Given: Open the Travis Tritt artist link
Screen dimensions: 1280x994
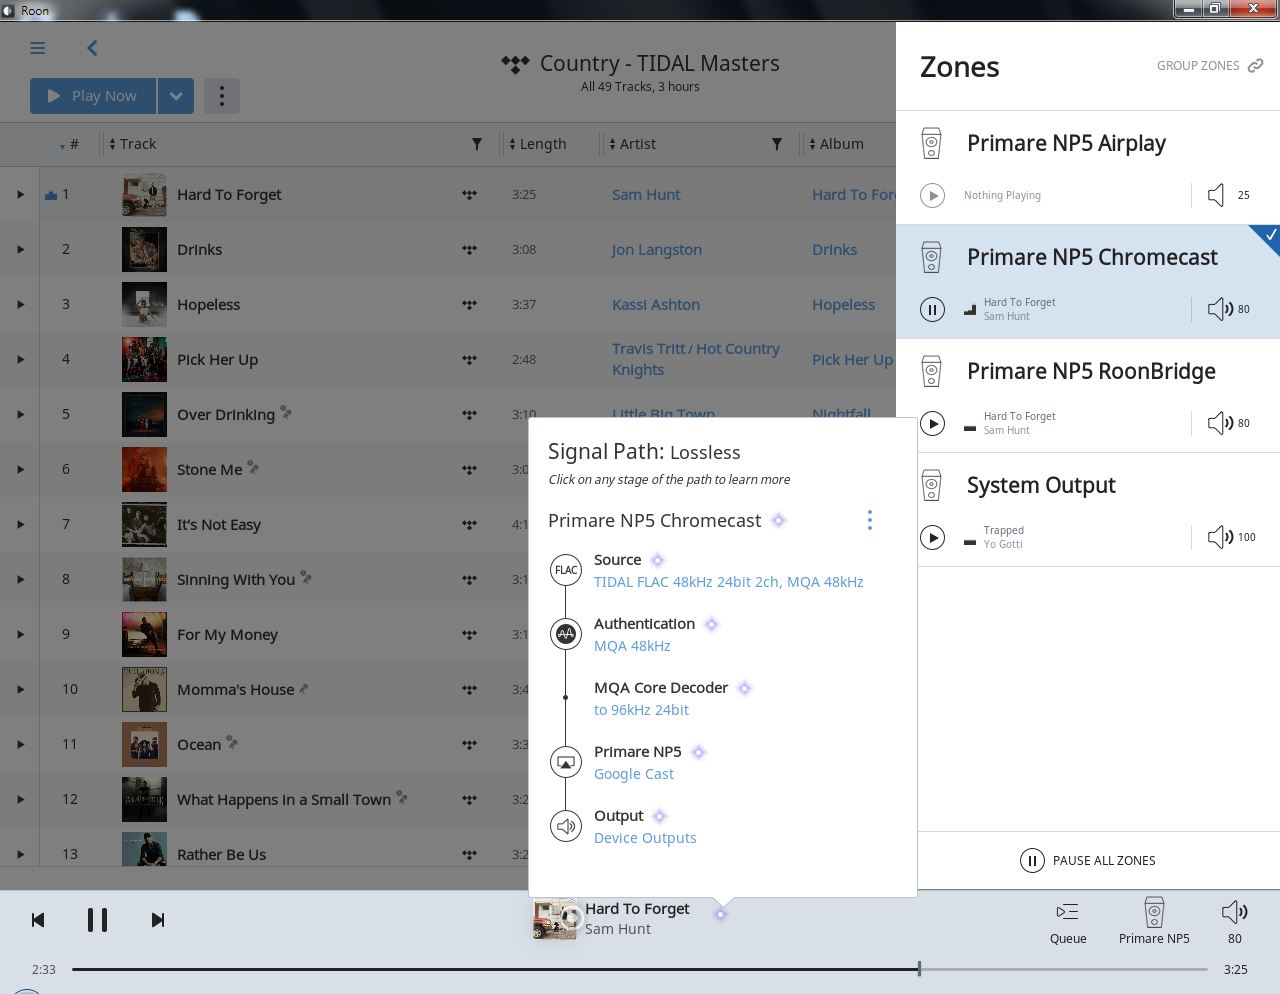Looking at the screenshot, I should pyautogui.click(x=648, y=349).
